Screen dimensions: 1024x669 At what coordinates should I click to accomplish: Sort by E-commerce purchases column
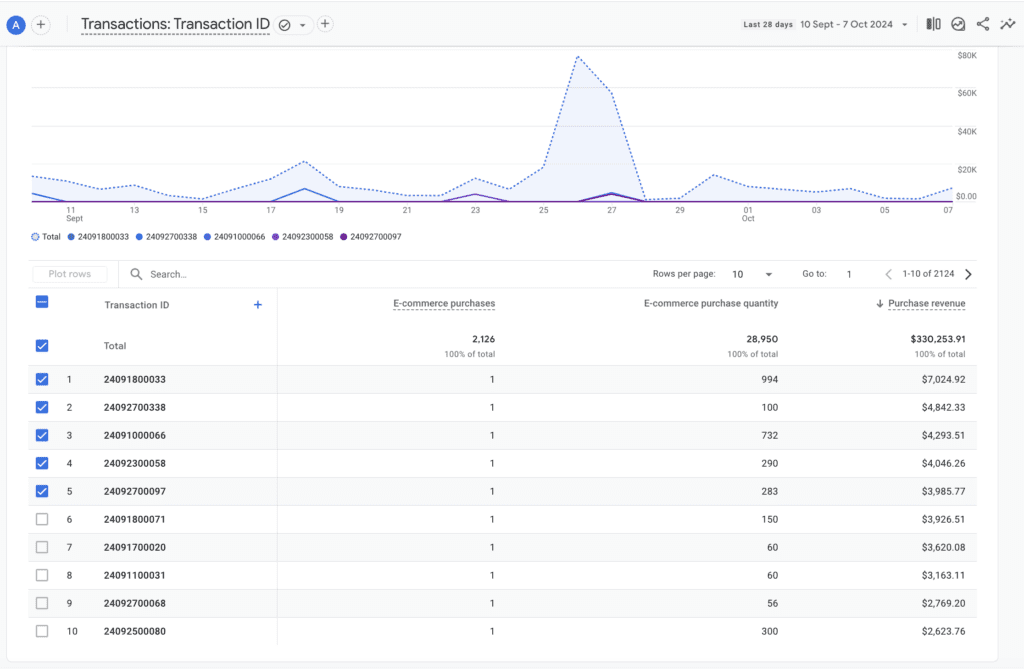(x=444, y=303)
